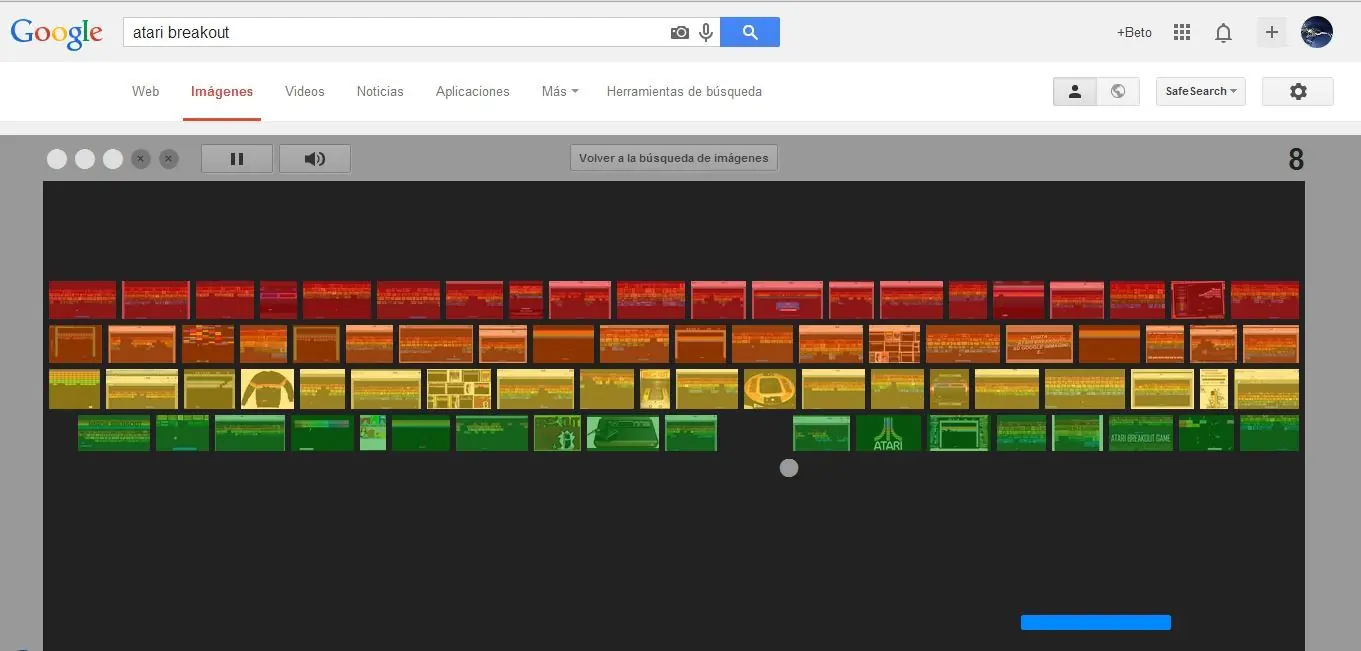
Task: Click the share plus button
Action: point(1272,32)
